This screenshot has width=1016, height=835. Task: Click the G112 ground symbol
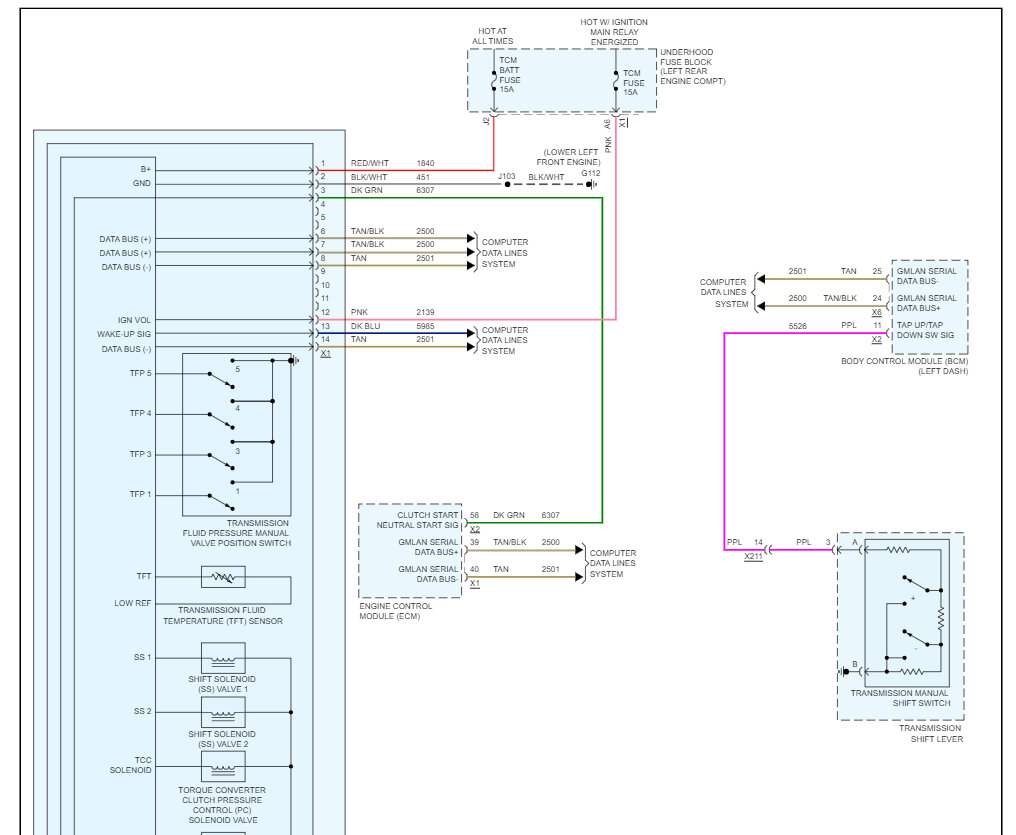click(591, 185)
